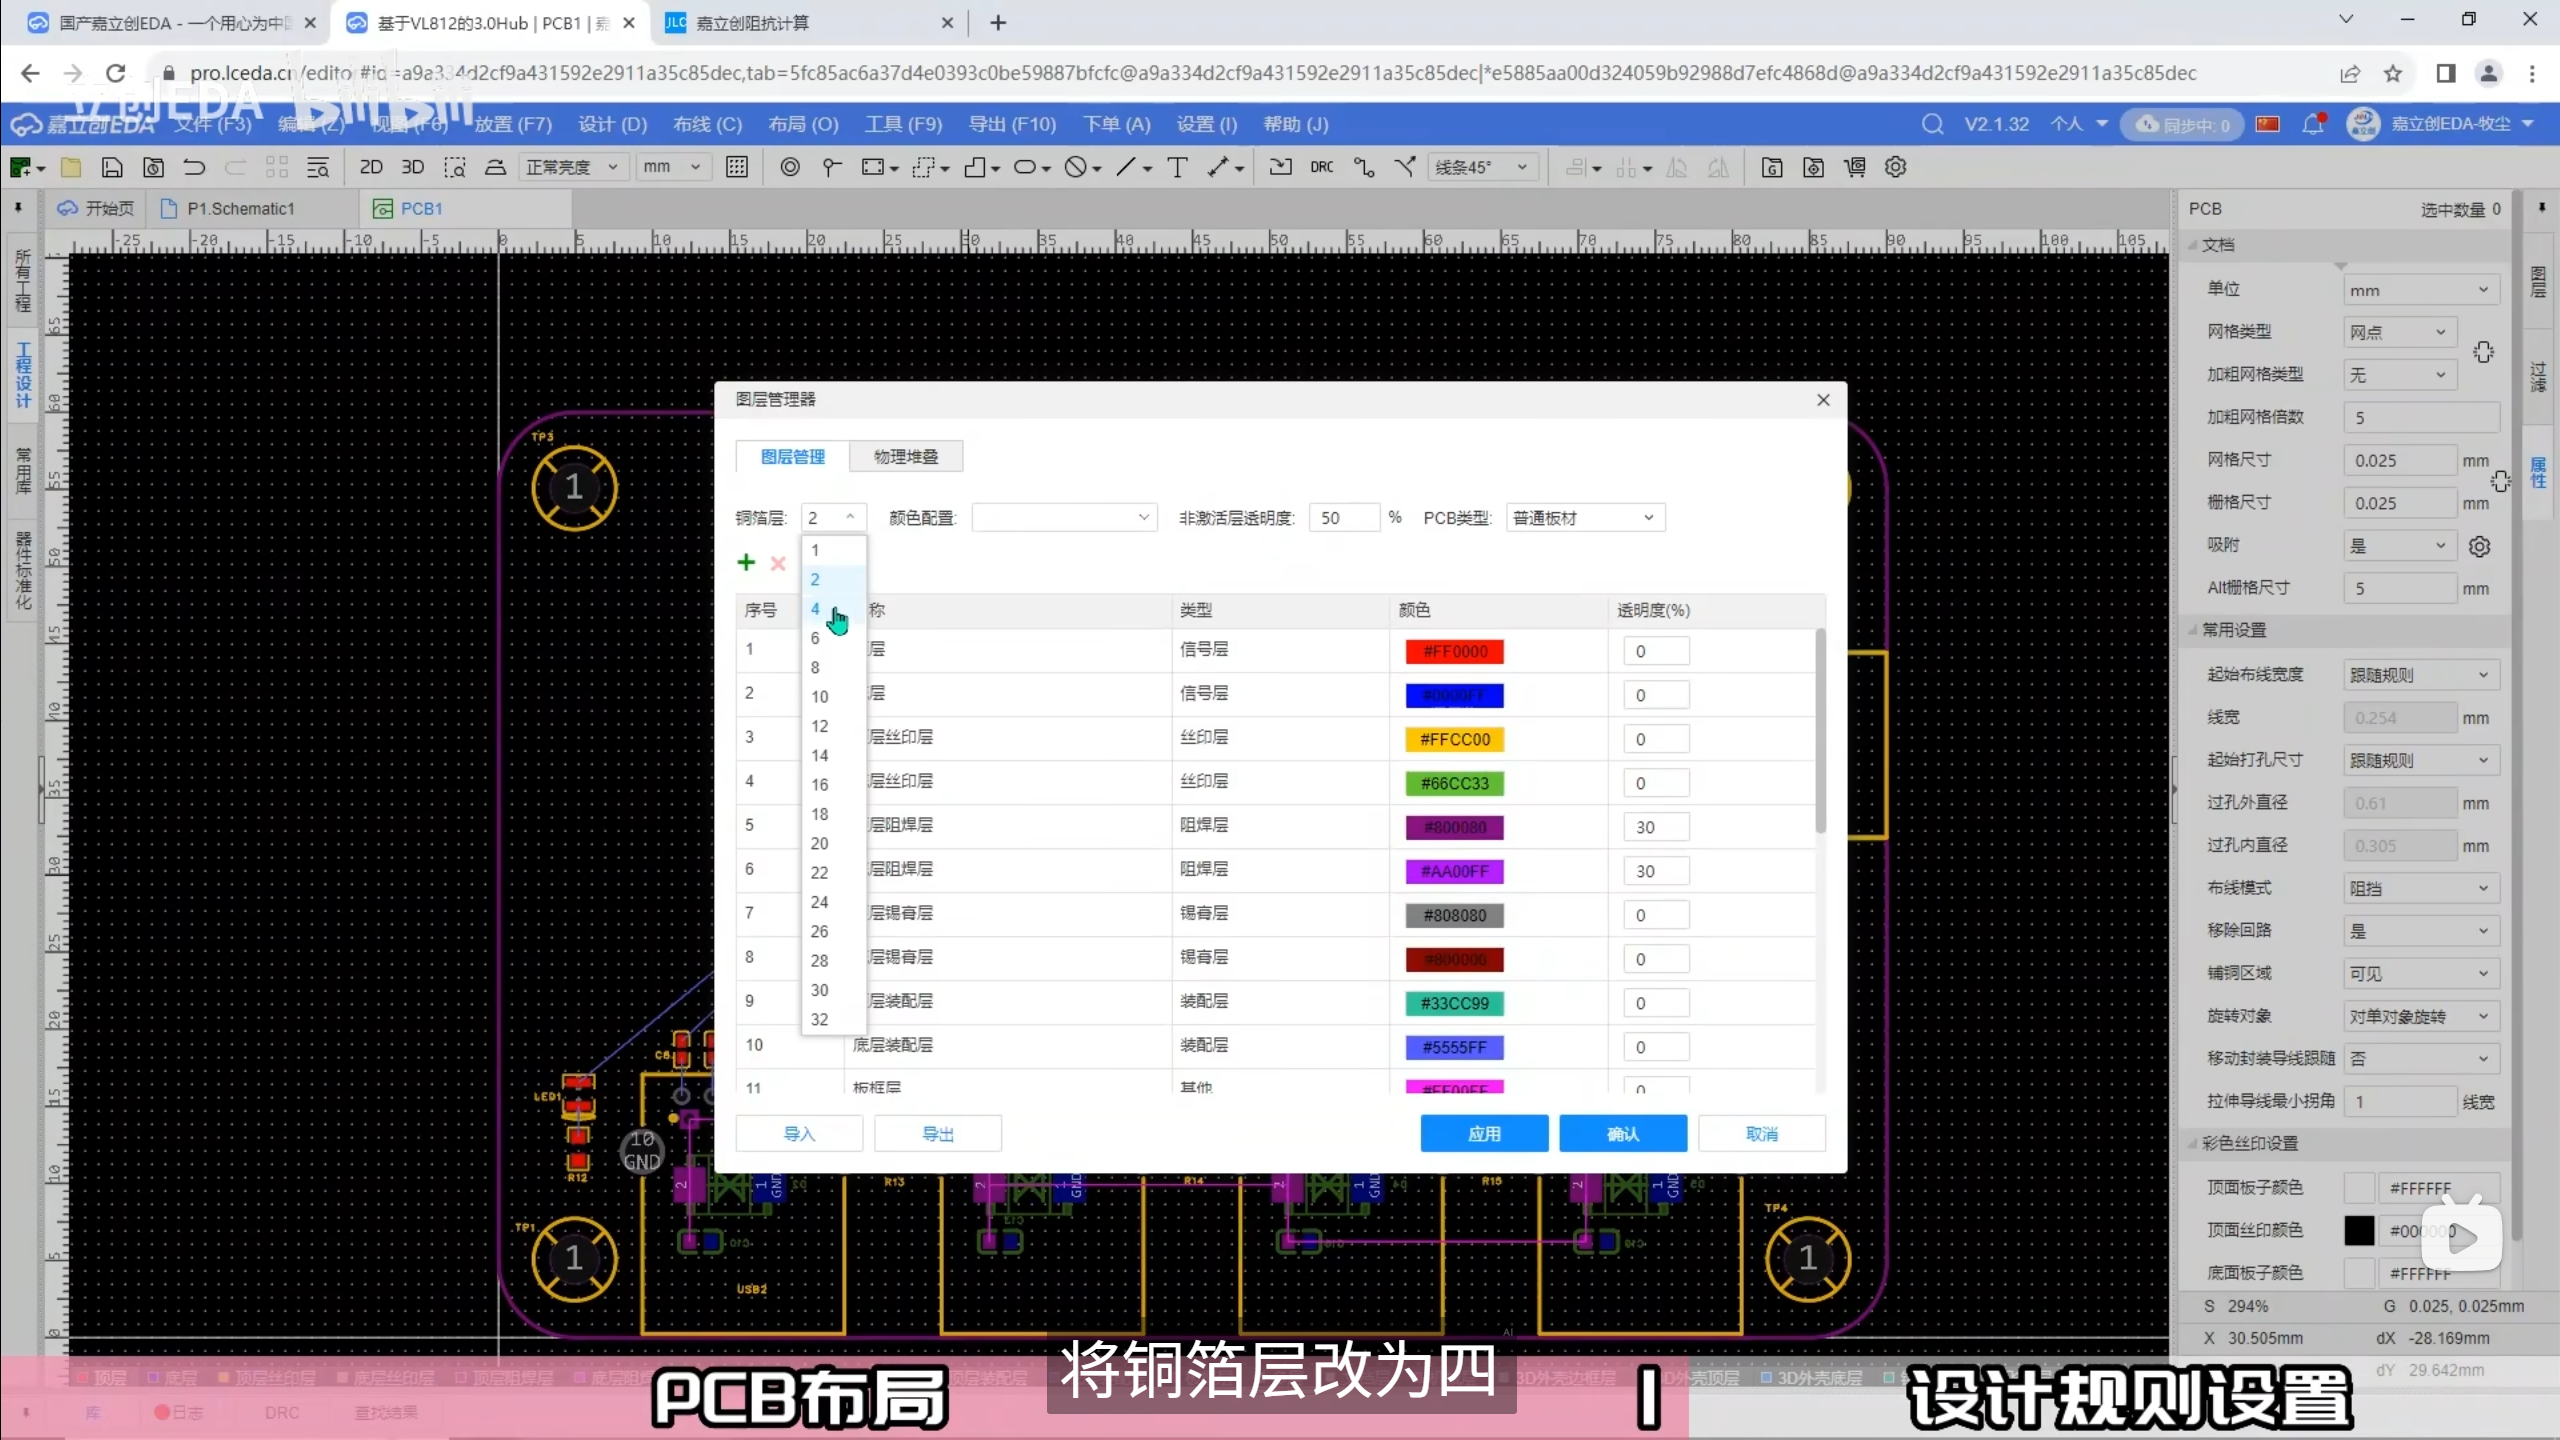Open the 布线 (C) menu
The height and width of the screenshot is (1440, 2560).
707,124
